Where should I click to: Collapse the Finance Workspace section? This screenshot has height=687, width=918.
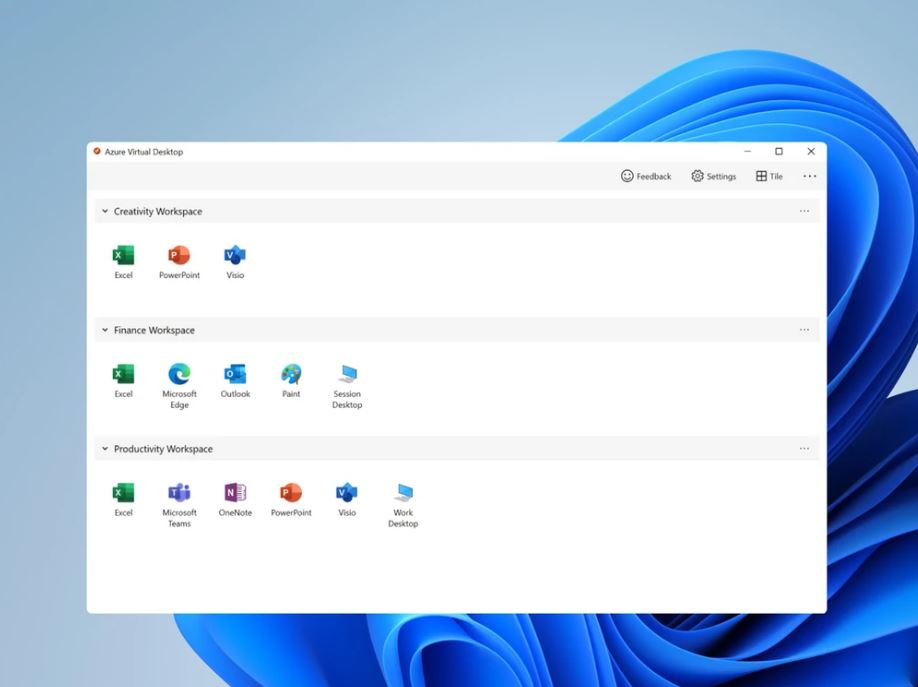105,330
